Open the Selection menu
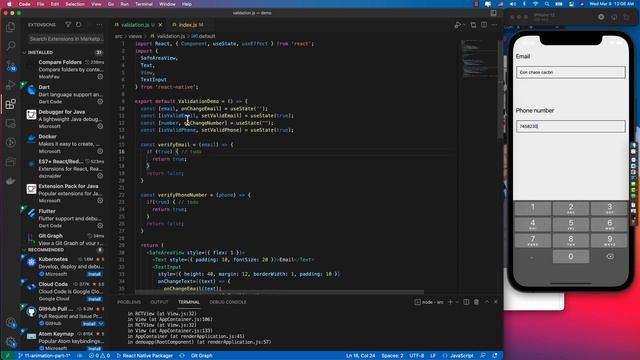Viewport: 640px width, 360px height. tap(75, 4)
